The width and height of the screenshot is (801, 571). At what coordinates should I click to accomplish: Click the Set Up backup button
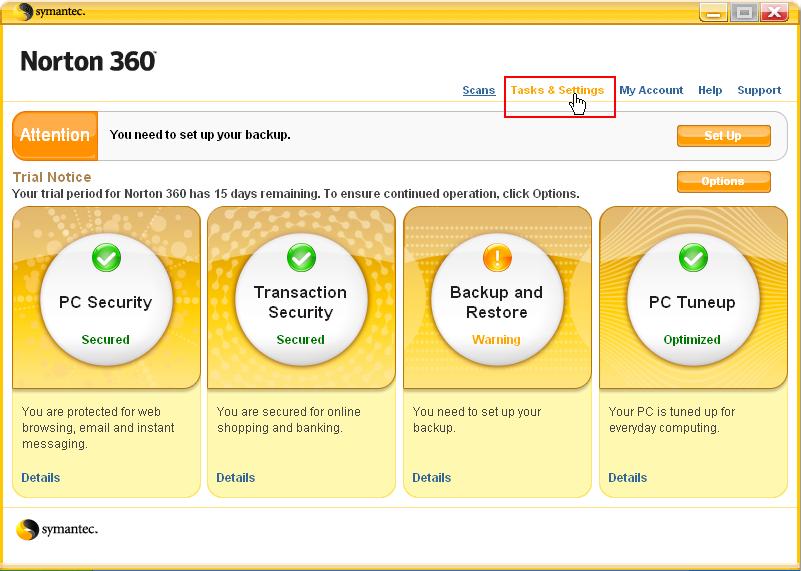724,136
